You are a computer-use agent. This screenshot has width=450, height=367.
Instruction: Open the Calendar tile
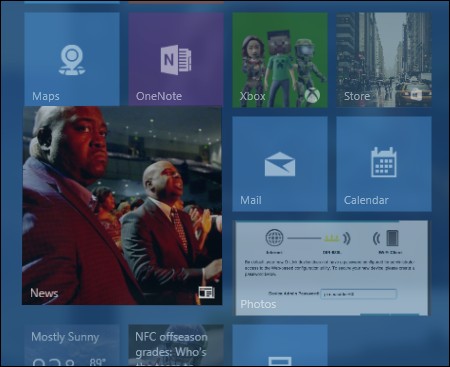tap(384, 164)
